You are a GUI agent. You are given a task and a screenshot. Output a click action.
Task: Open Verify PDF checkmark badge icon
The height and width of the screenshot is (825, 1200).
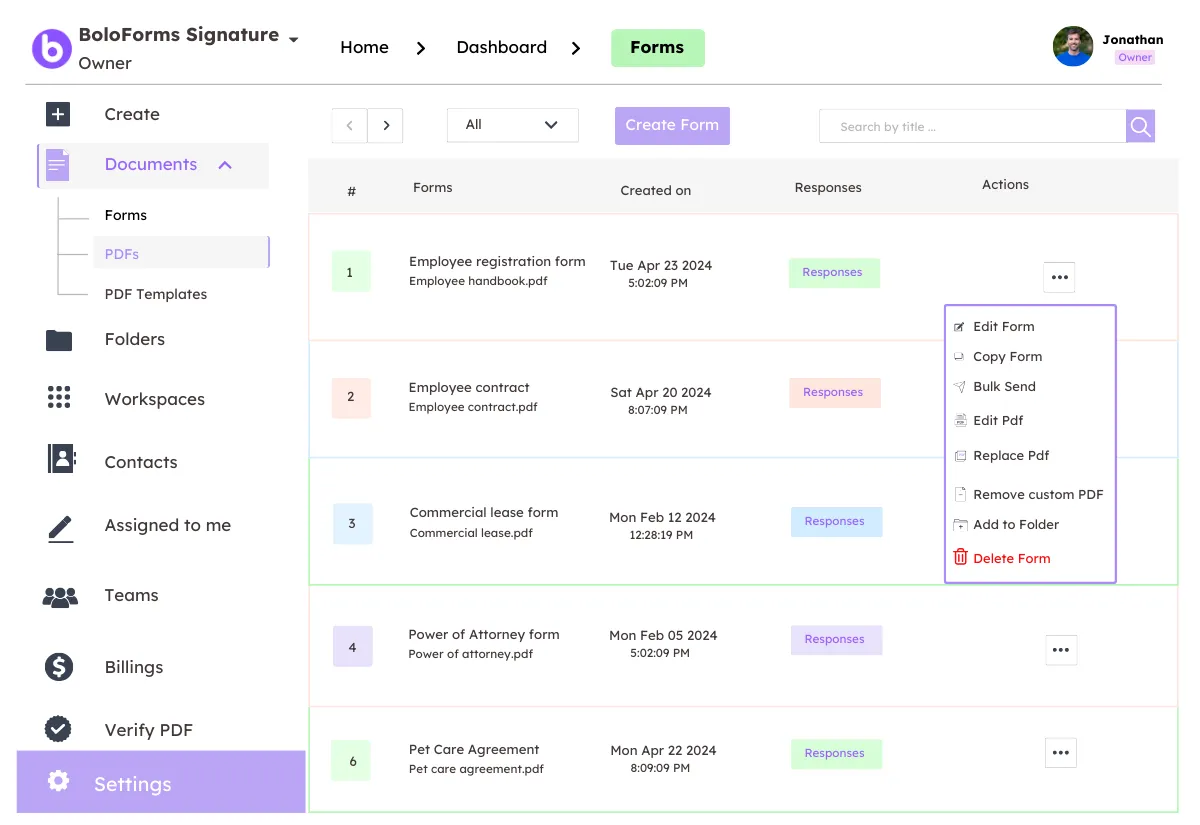coord(59,729)
